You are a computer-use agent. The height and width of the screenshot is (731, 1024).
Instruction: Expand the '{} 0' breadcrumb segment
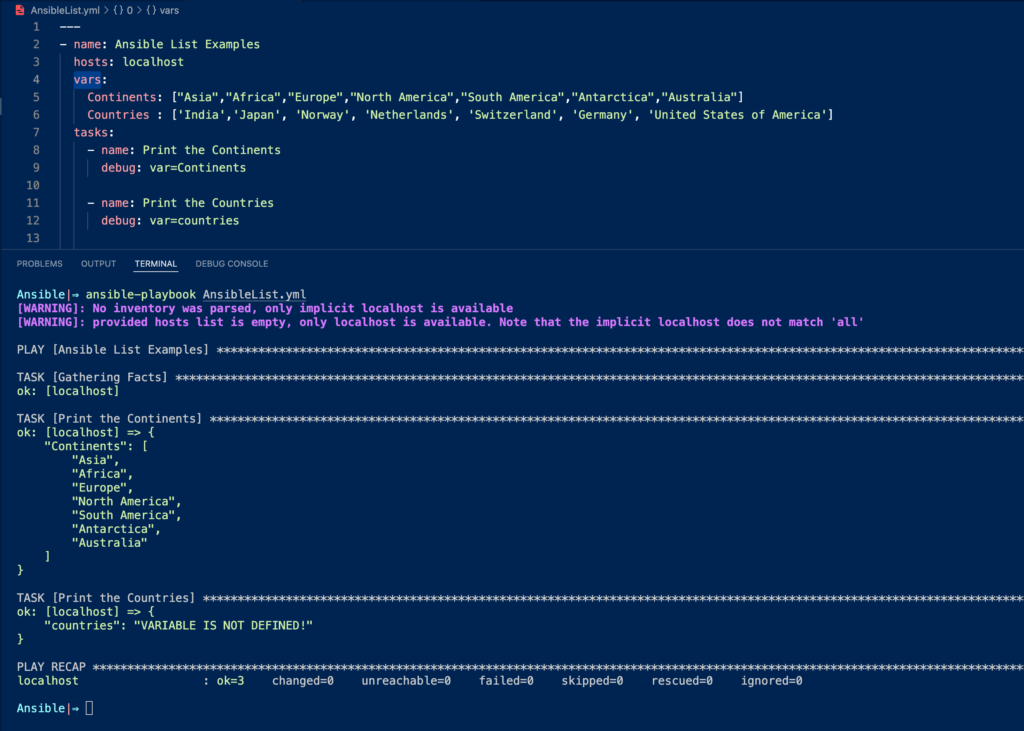[120, 10]
